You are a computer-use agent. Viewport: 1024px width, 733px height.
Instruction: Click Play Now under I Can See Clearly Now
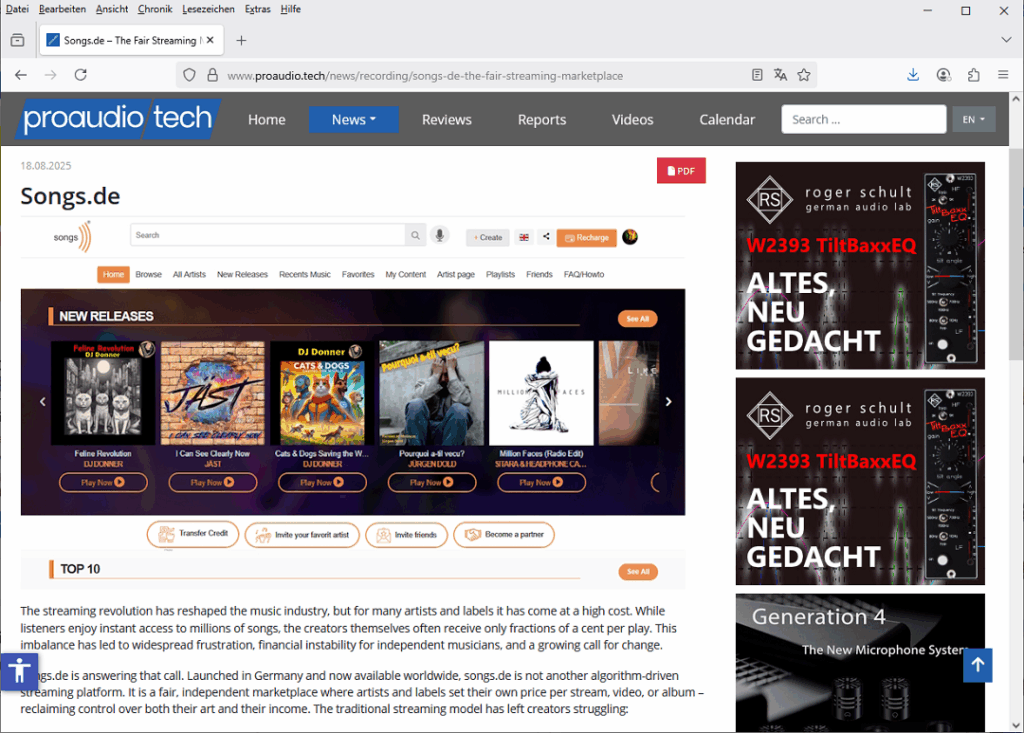(x=213, y=483)
